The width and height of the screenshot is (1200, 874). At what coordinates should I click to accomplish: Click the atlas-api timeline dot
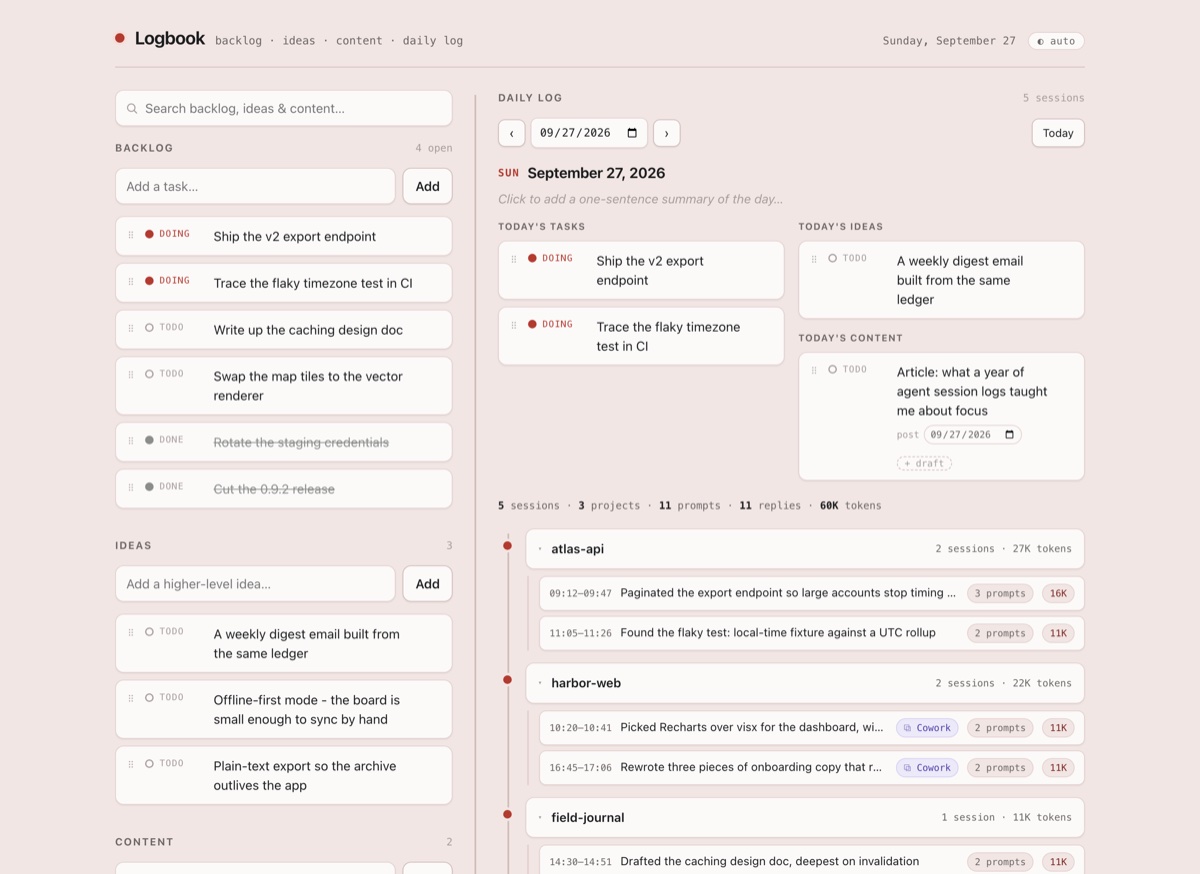pos(507,545)
